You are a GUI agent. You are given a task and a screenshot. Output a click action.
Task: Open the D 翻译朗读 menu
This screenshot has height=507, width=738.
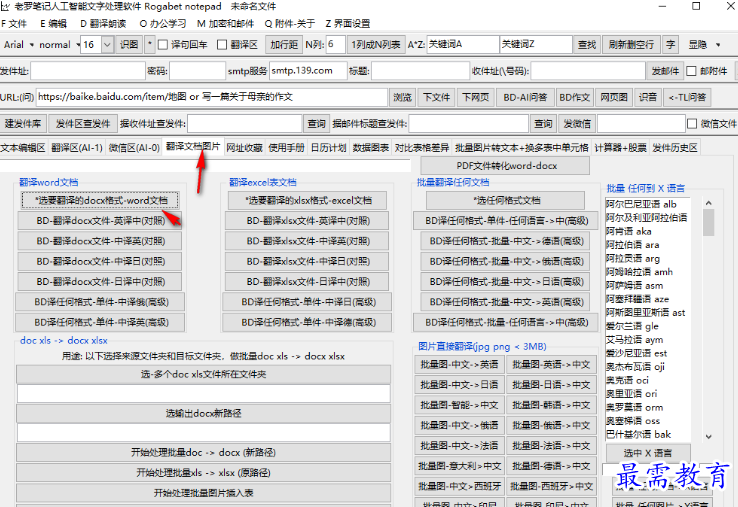(103, 24)
